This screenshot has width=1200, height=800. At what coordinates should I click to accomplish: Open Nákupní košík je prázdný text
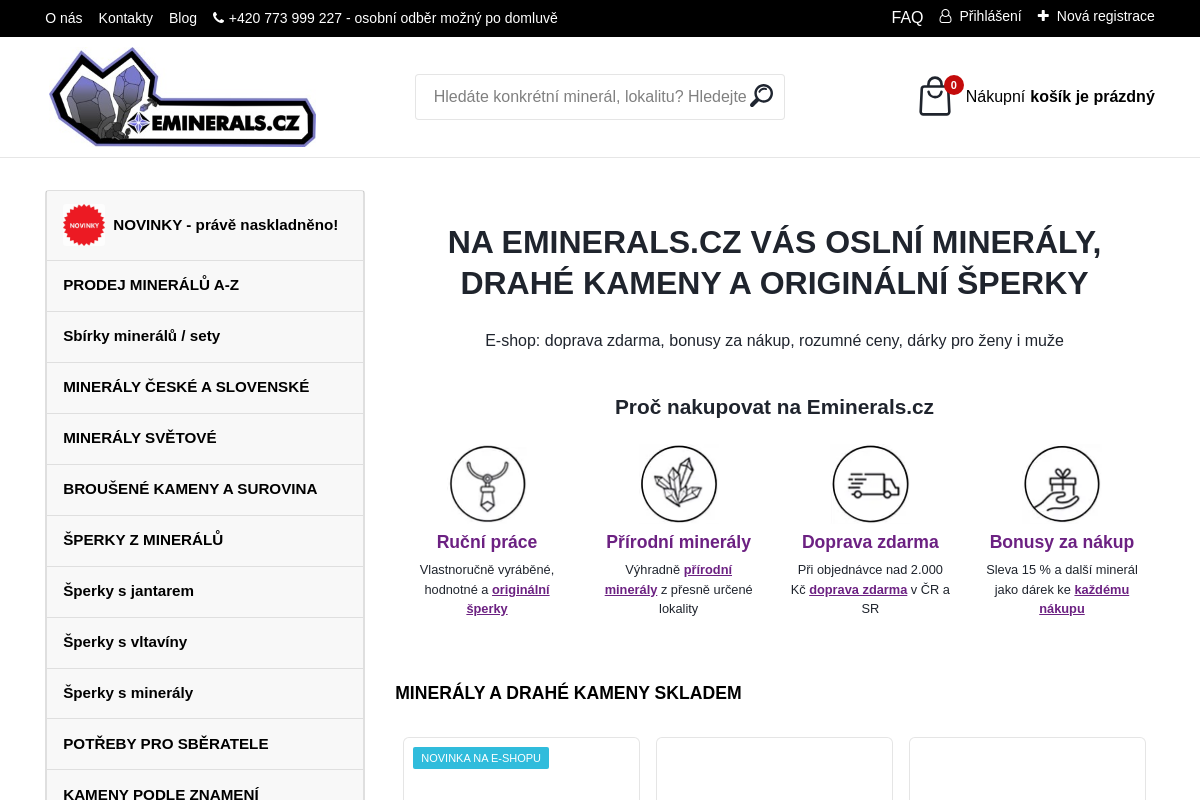click(1060, 97)
